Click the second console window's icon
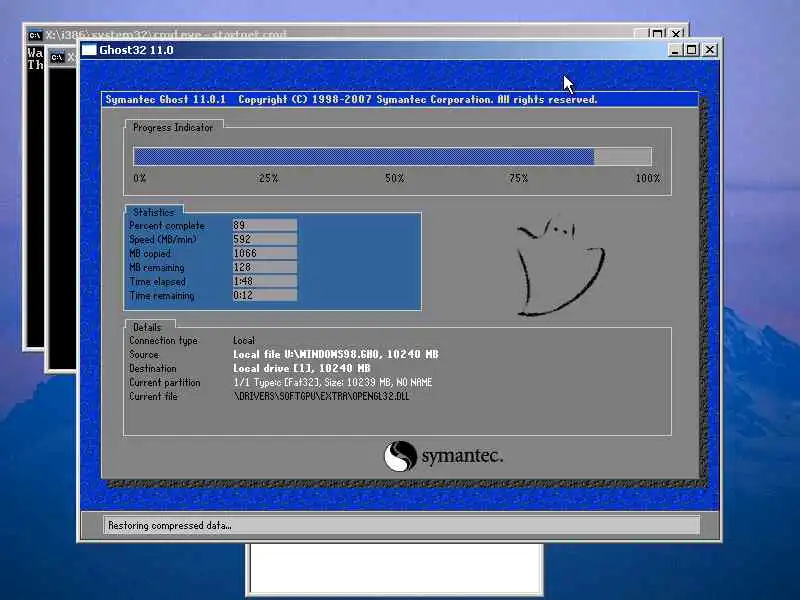This screenshot has width=800, height=600. coord(57,58)
